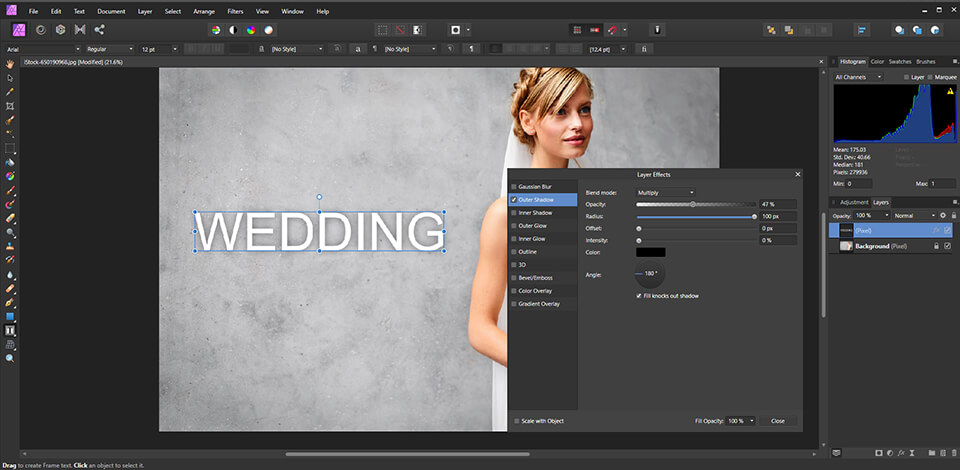The height and width of the screenshot is (470, 960).
Task: Close the Layer Effects dialog with Close button
Action: 778,421
